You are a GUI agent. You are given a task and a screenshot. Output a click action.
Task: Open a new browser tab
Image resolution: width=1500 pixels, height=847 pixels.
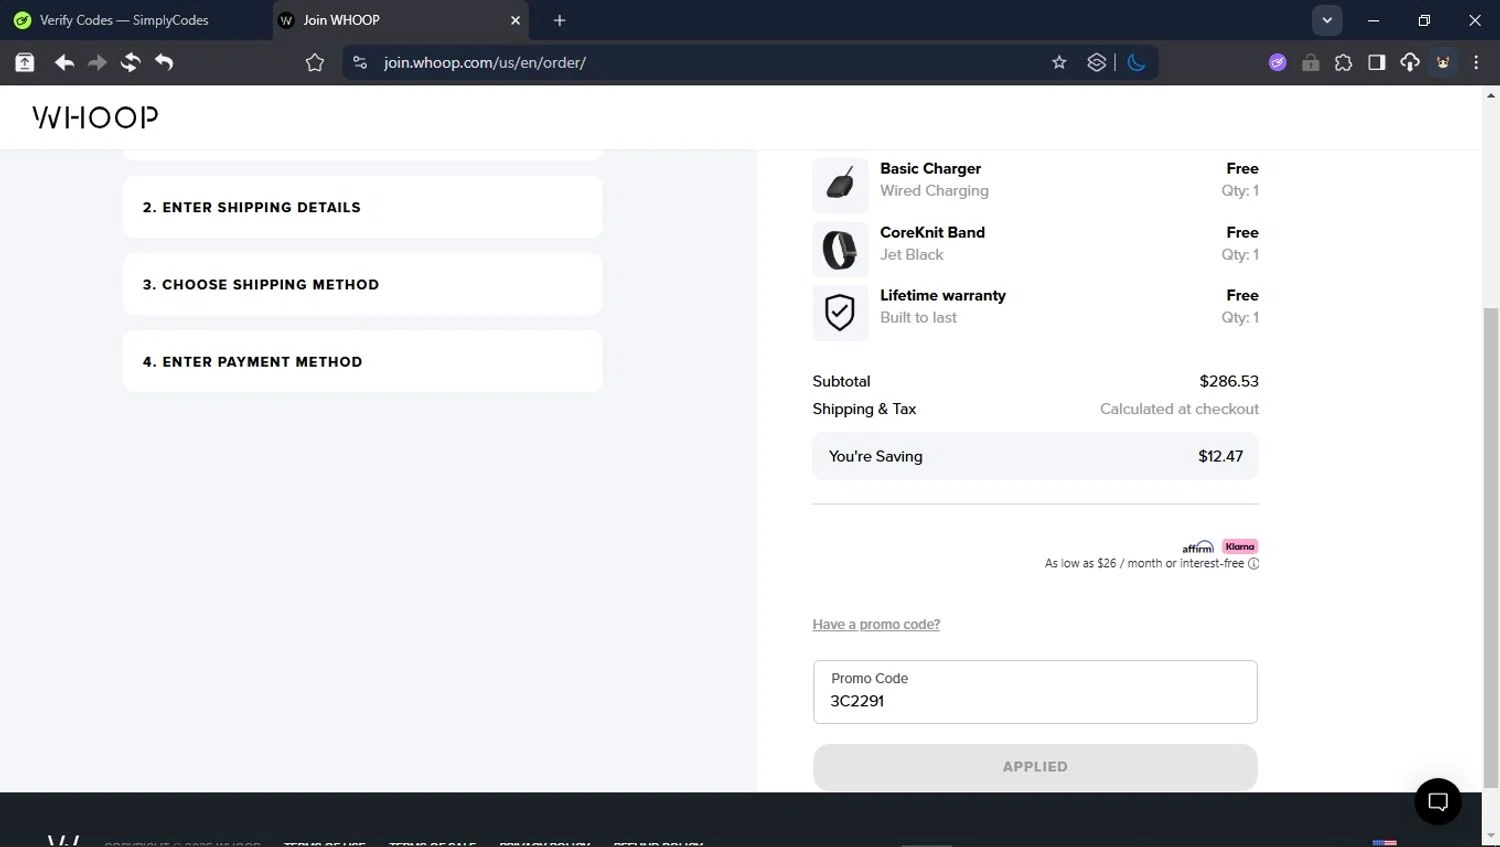tap(559, 20)
